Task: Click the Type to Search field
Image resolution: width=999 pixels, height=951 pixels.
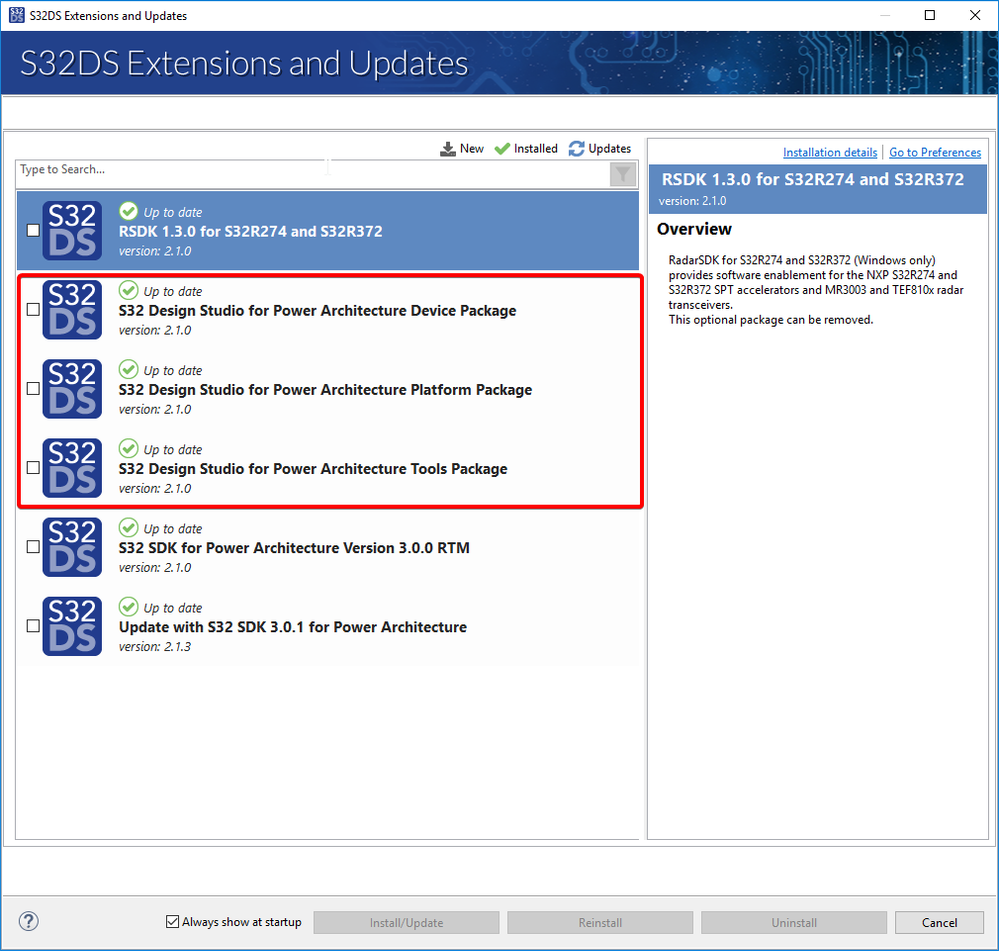Action: pos(312,173)
